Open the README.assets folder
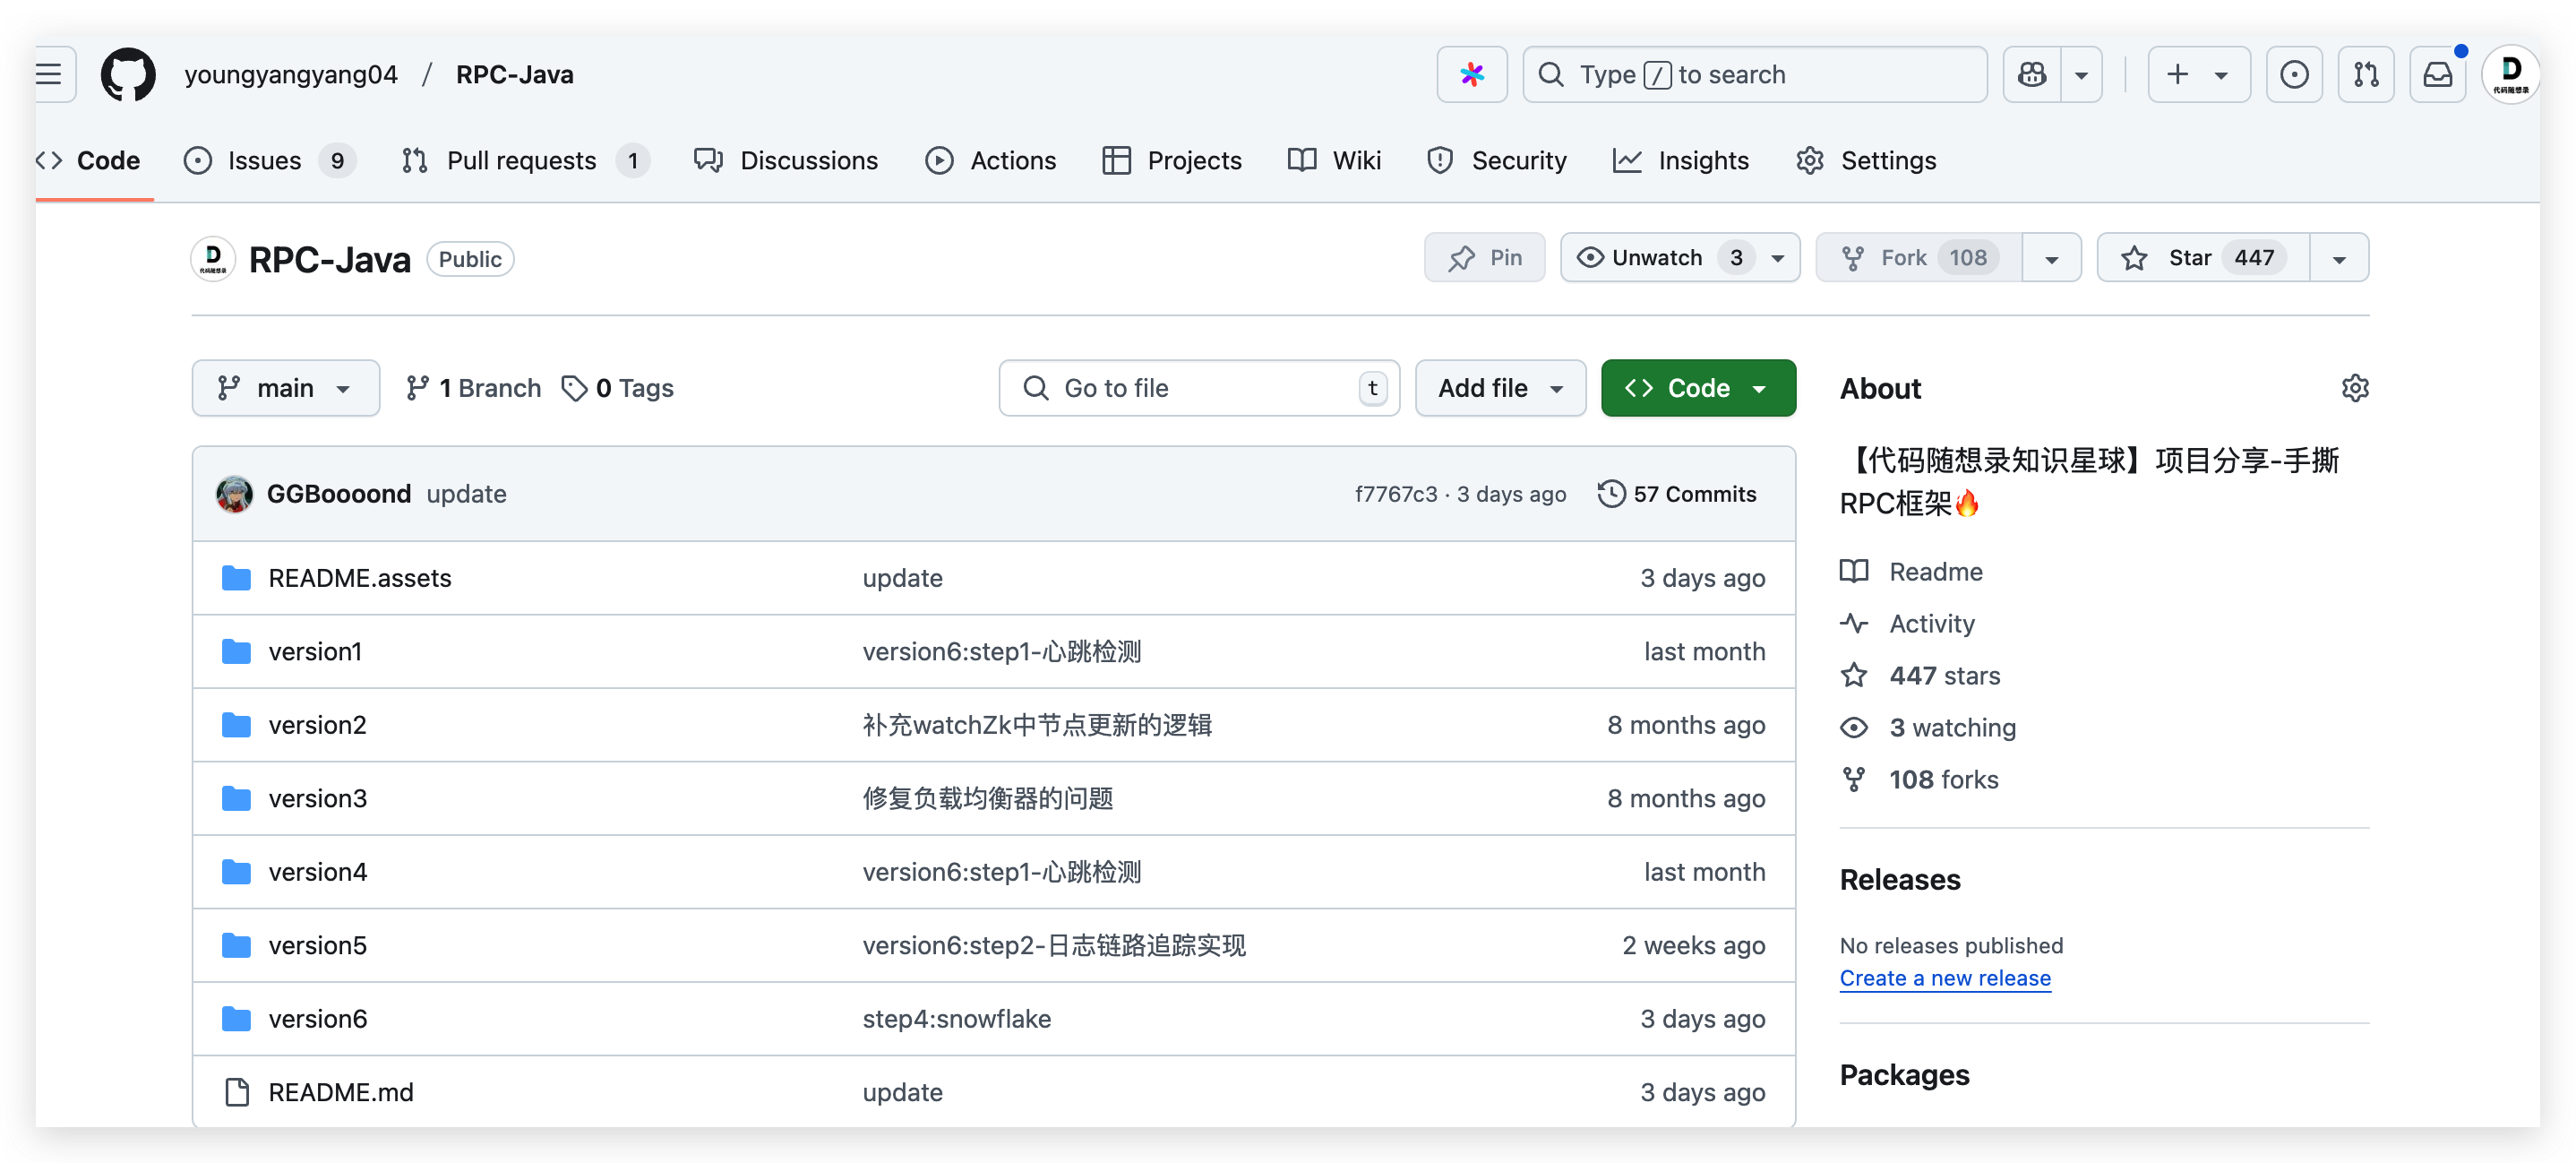This screenshot has height=1163, width=2576. 359,578
